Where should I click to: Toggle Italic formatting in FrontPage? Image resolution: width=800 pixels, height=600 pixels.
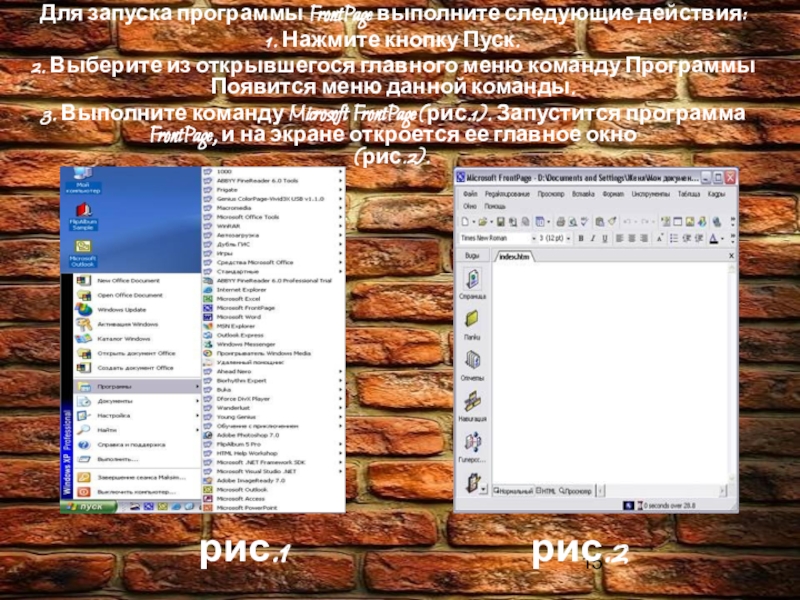593,238
